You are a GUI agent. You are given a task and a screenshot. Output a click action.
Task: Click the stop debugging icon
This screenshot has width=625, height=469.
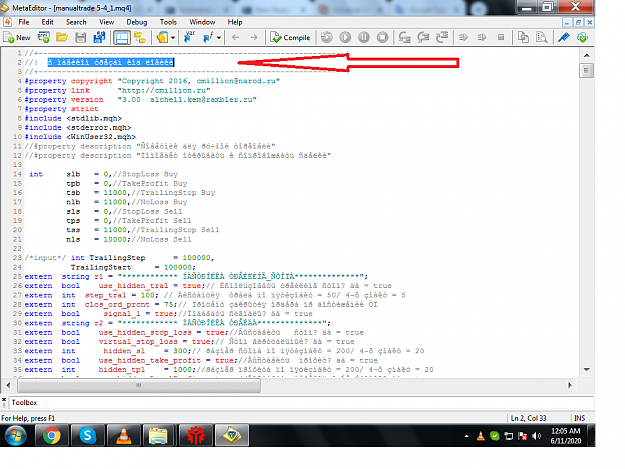tap(382, 37)
